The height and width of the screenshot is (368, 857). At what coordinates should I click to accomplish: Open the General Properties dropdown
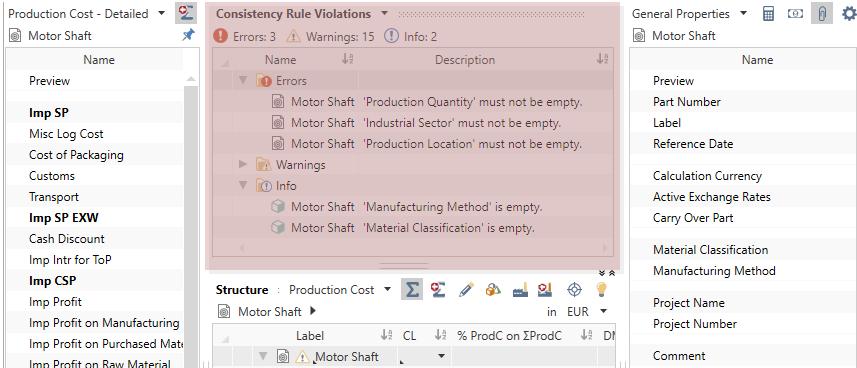click(x=743, y=14)
